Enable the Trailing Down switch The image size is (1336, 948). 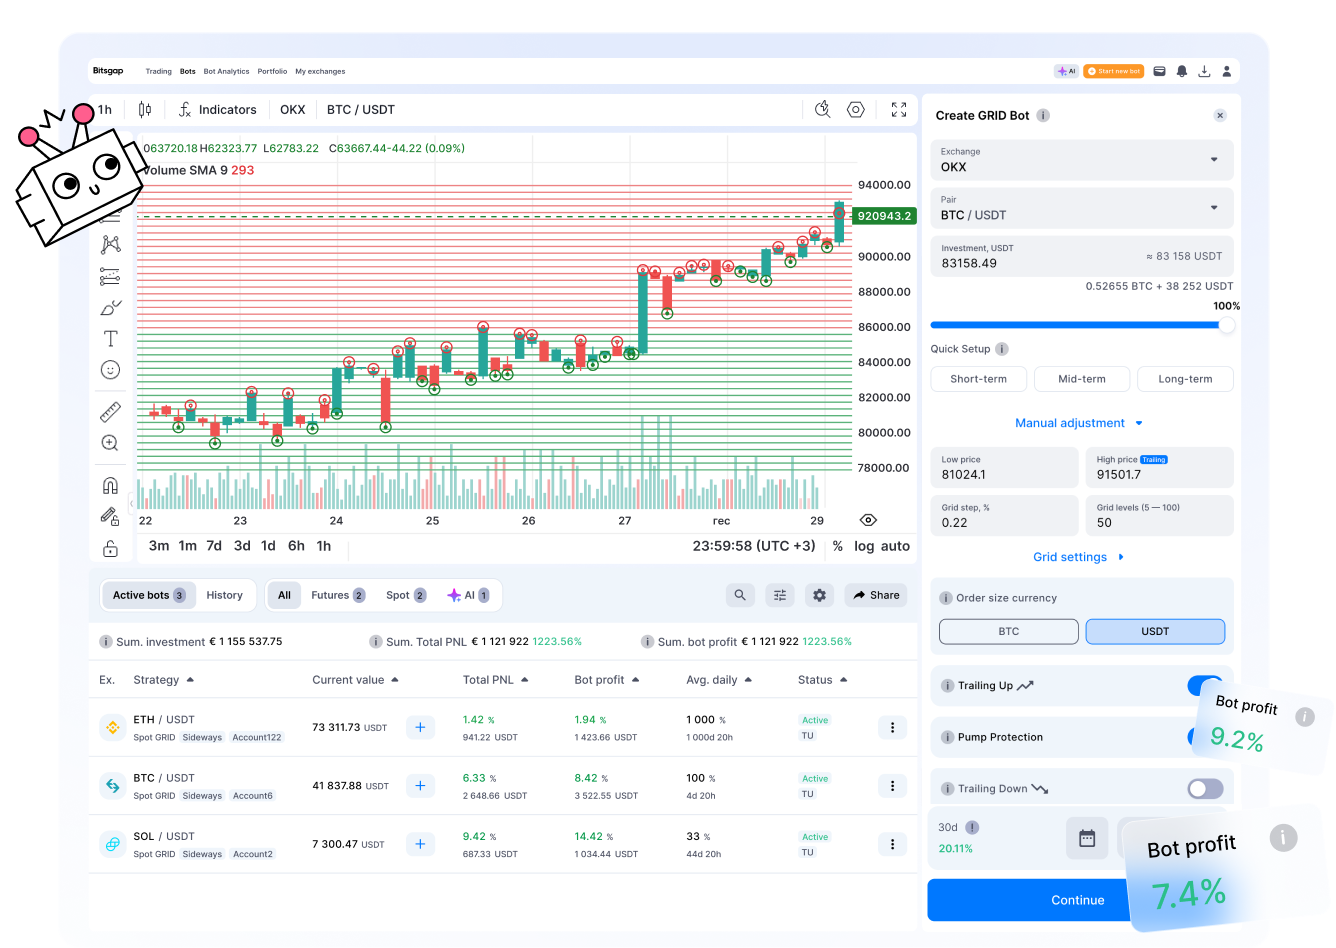click(1205, 789)
